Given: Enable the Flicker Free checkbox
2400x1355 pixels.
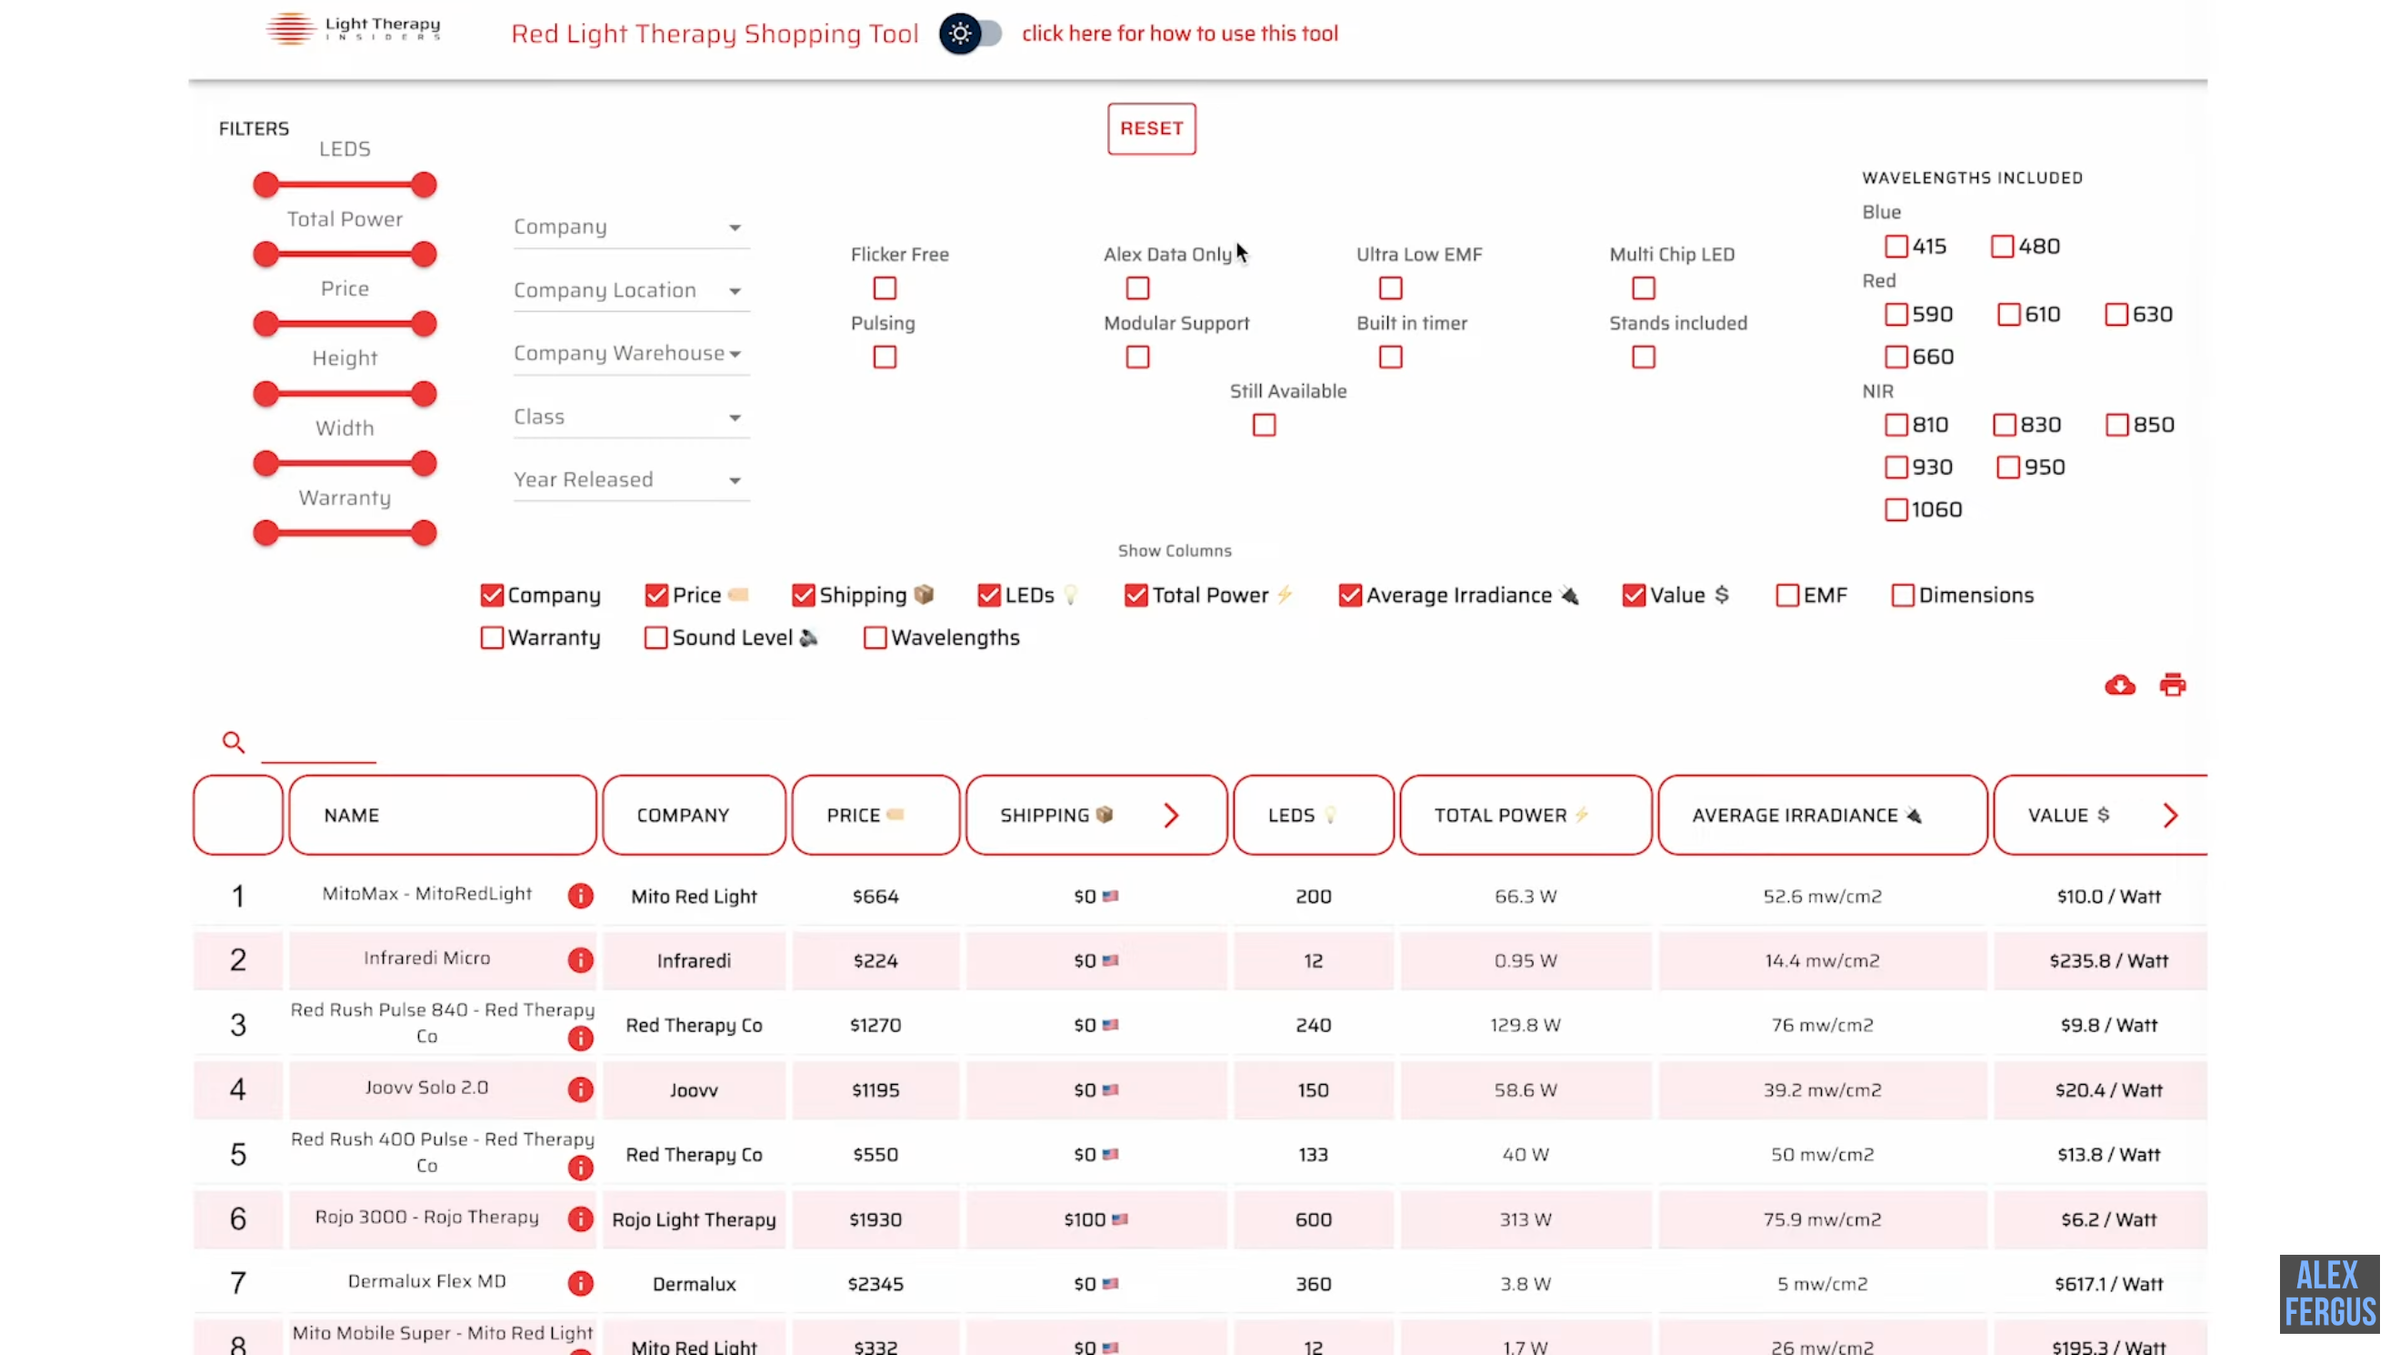Looking at the screenshot, I should [x=884, y=288].
